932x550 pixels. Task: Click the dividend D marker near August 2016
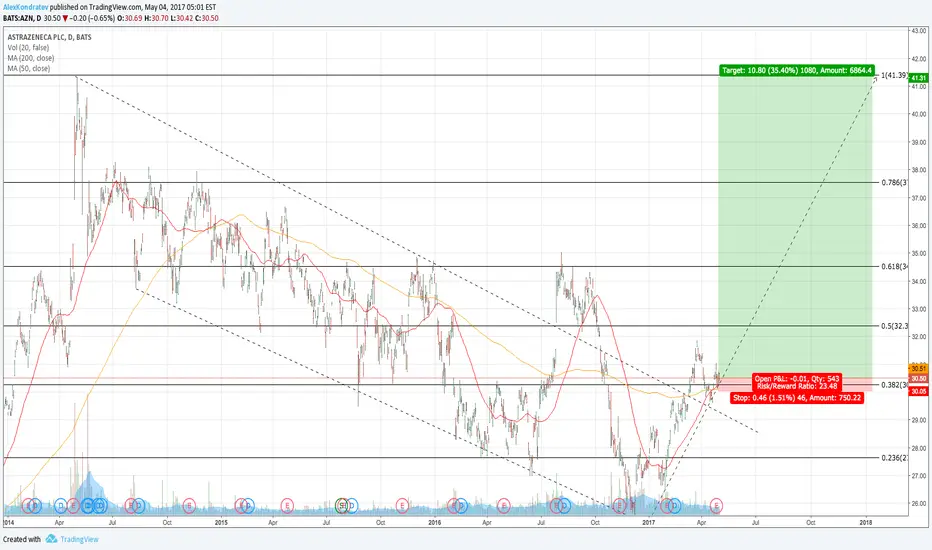tap(565, 506)
